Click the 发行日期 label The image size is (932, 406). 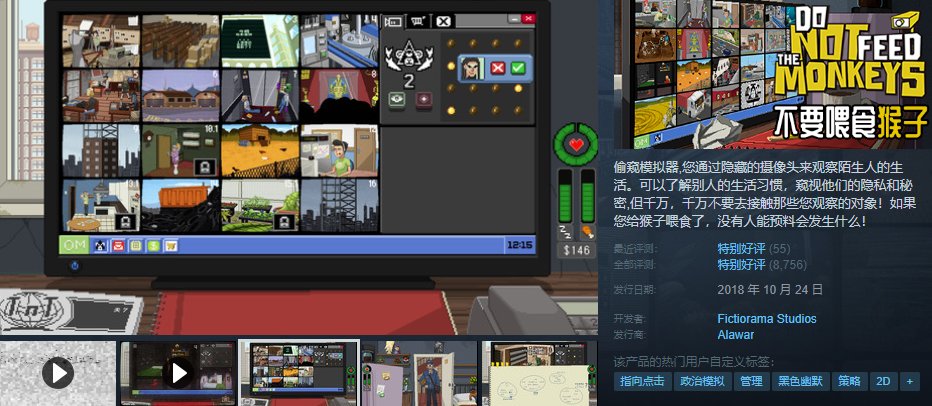coord(635,290)
